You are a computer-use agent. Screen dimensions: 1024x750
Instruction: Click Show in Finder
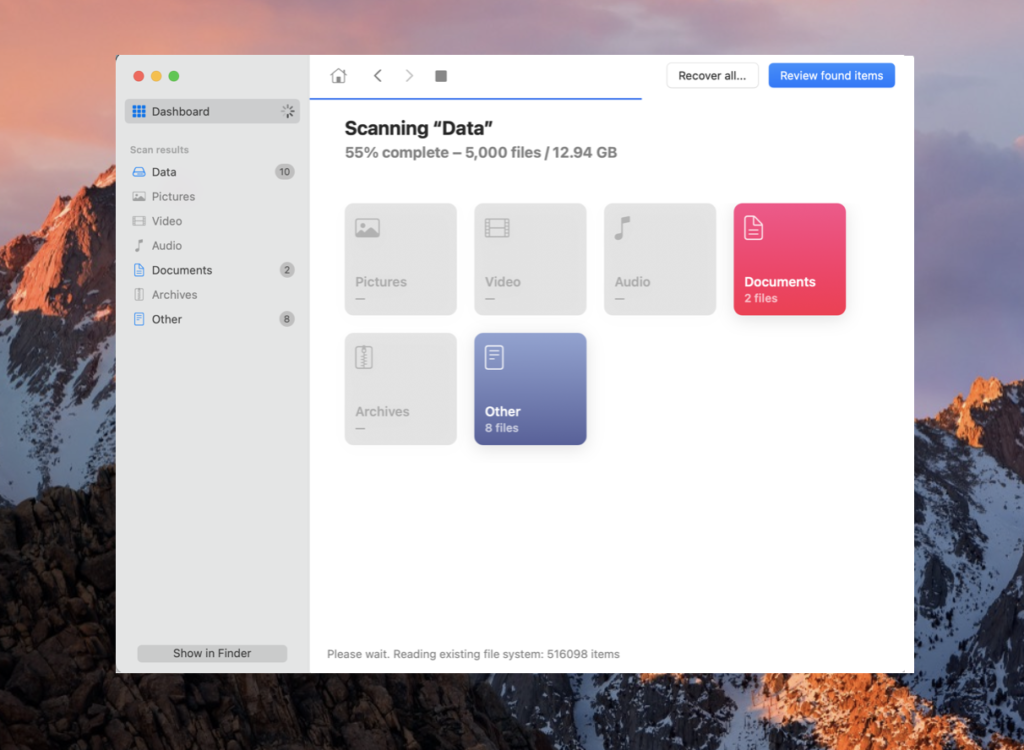tap(211, 653)
